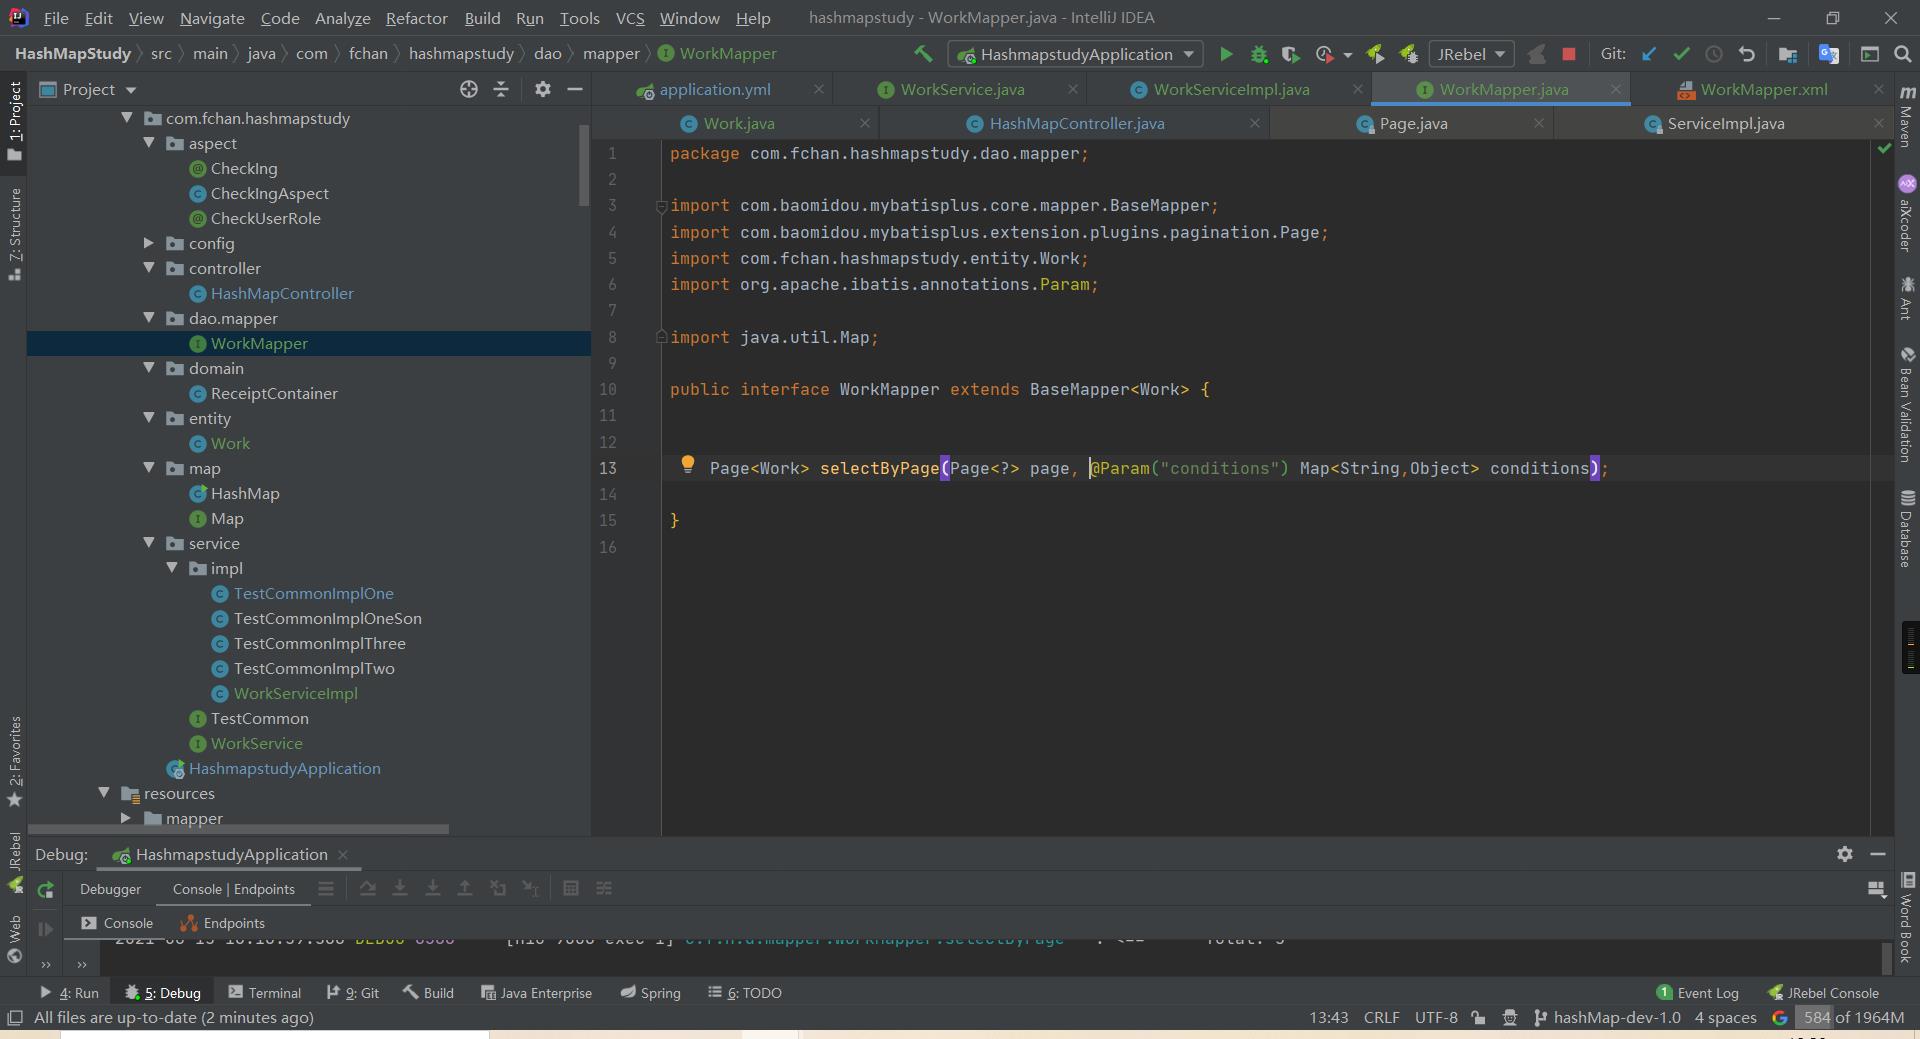Start debugging with the green bug icon
The image size is (1920, 1039).
tap(1259, 54)
